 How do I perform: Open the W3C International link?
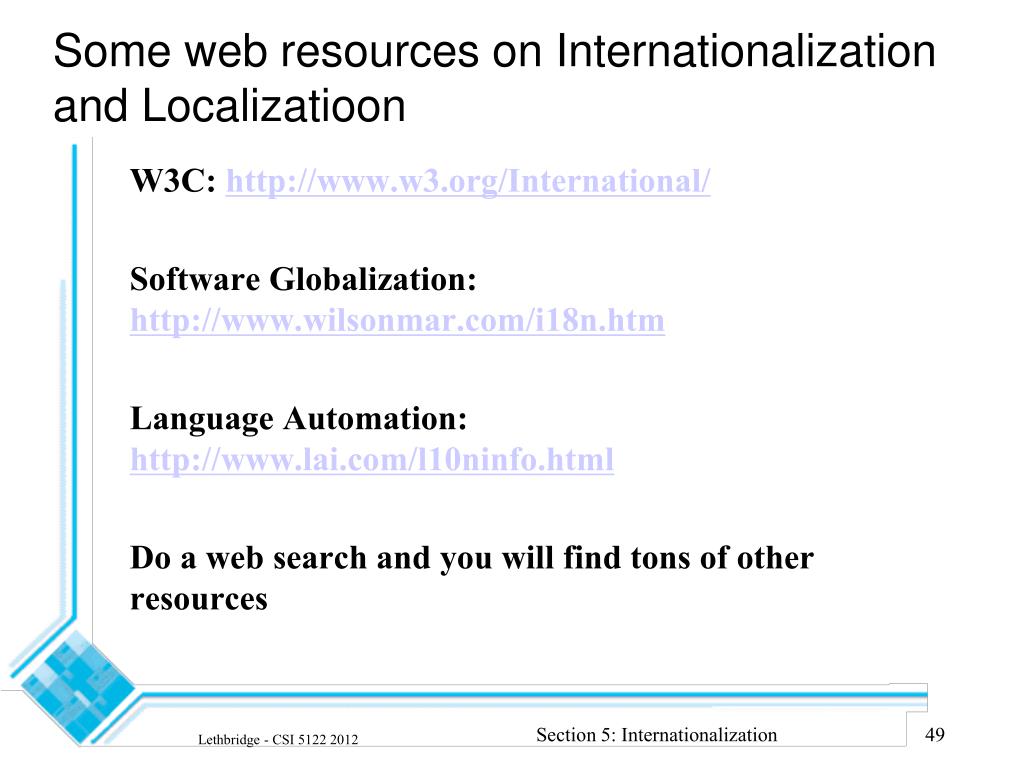click(x=468, y=181)
